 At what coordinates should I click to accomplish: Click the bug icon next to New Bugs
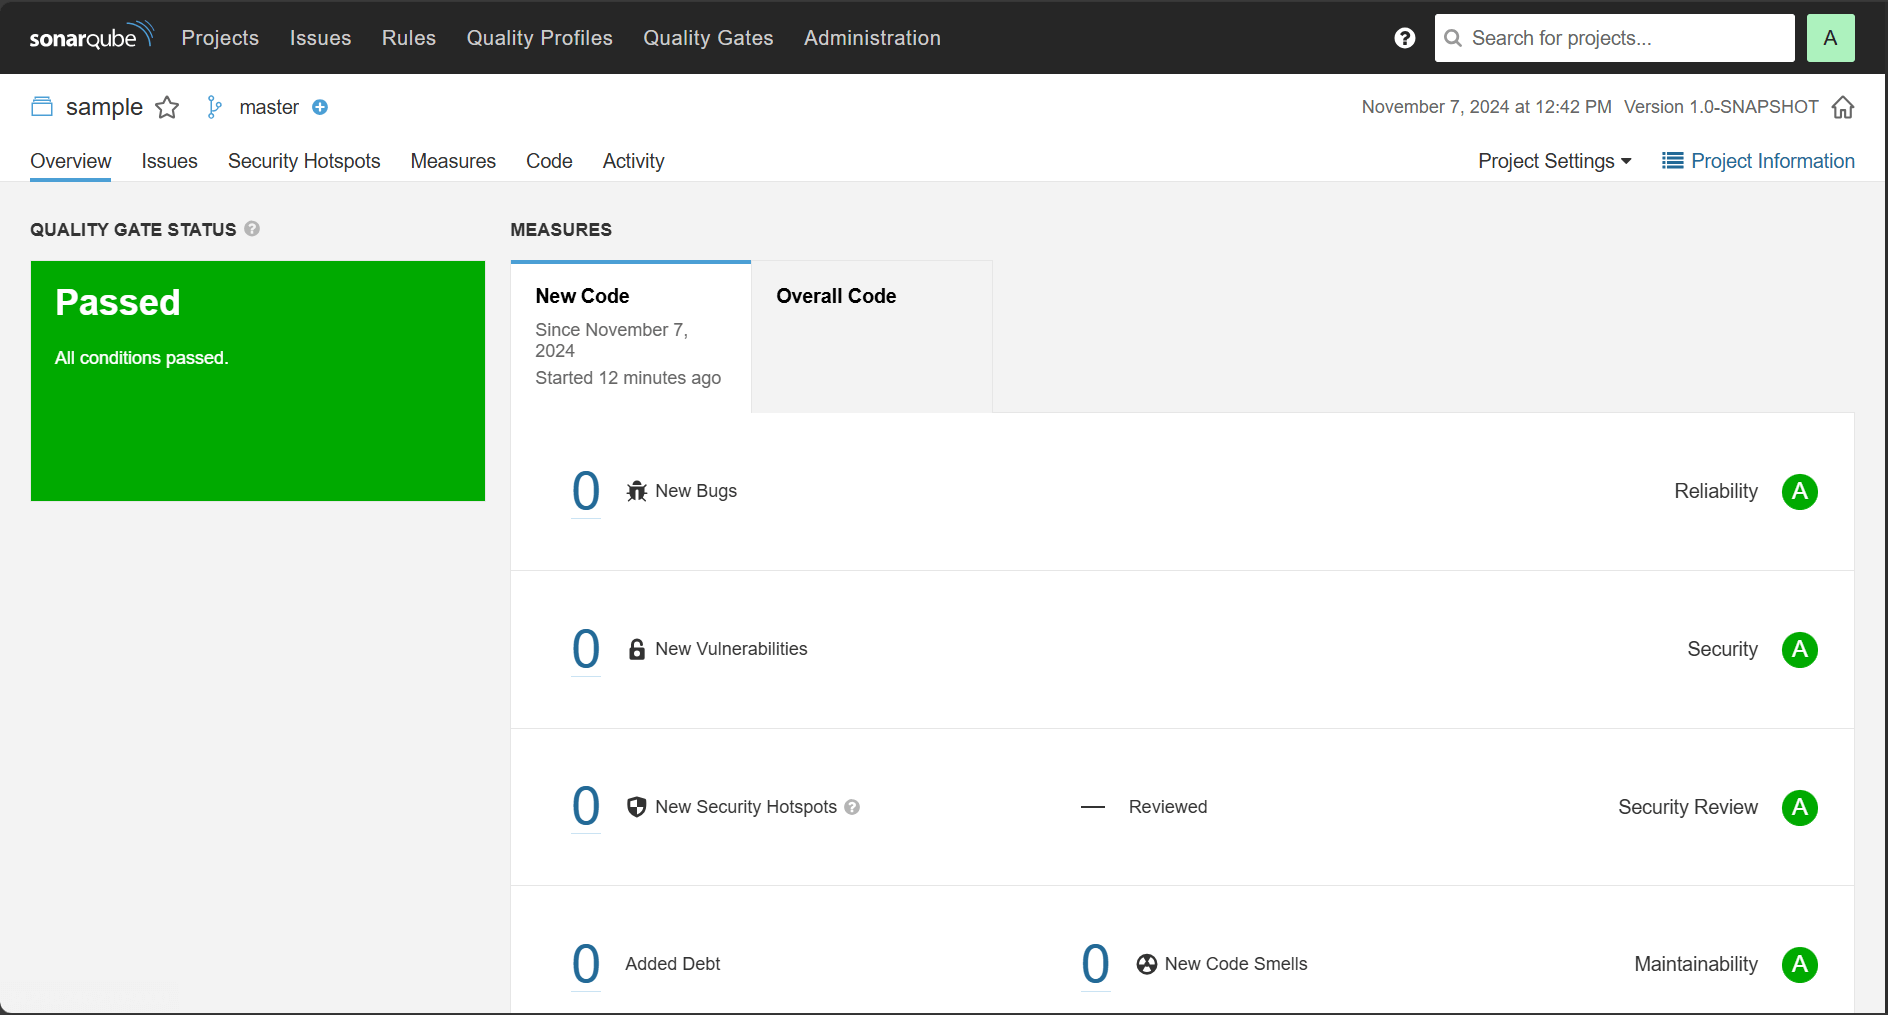(x=636, y=491)
